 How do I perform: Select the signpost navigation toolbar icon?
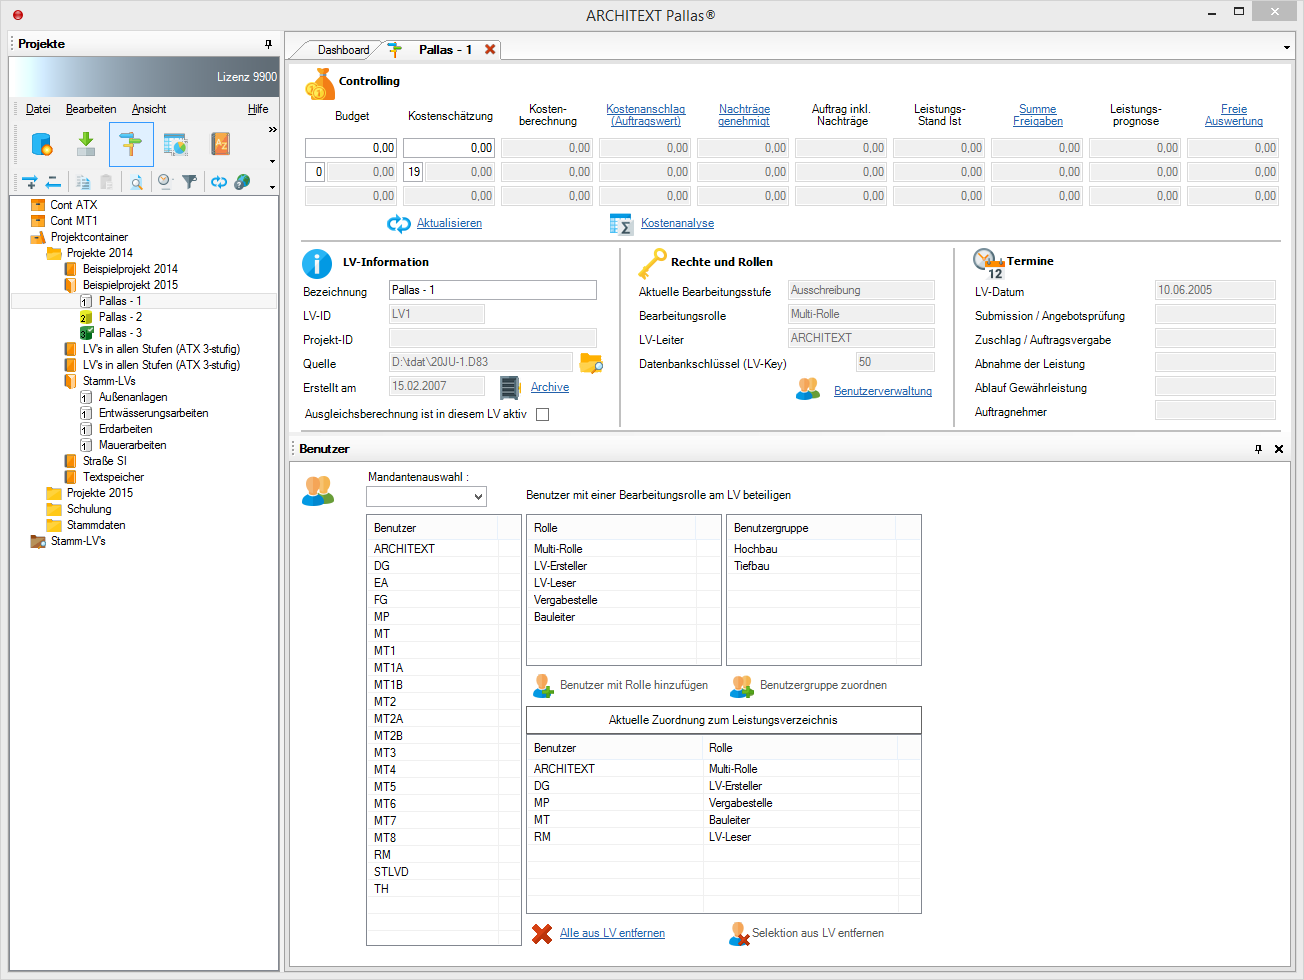131,144
